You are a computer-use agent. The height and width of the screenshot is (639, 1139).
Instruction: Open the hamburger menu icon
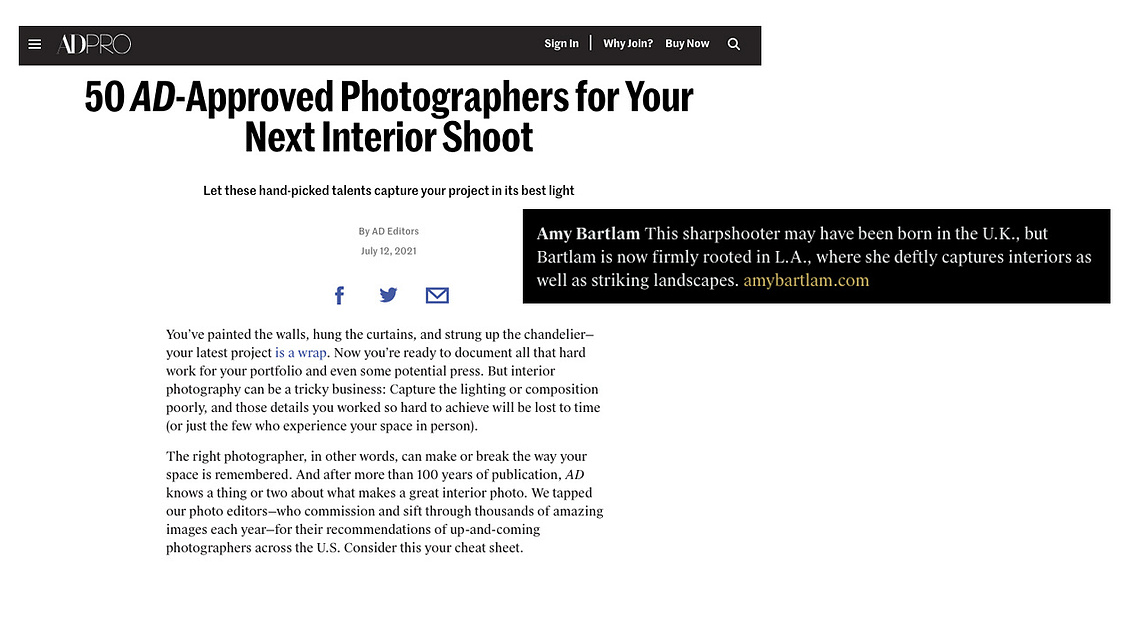[34, 44]
